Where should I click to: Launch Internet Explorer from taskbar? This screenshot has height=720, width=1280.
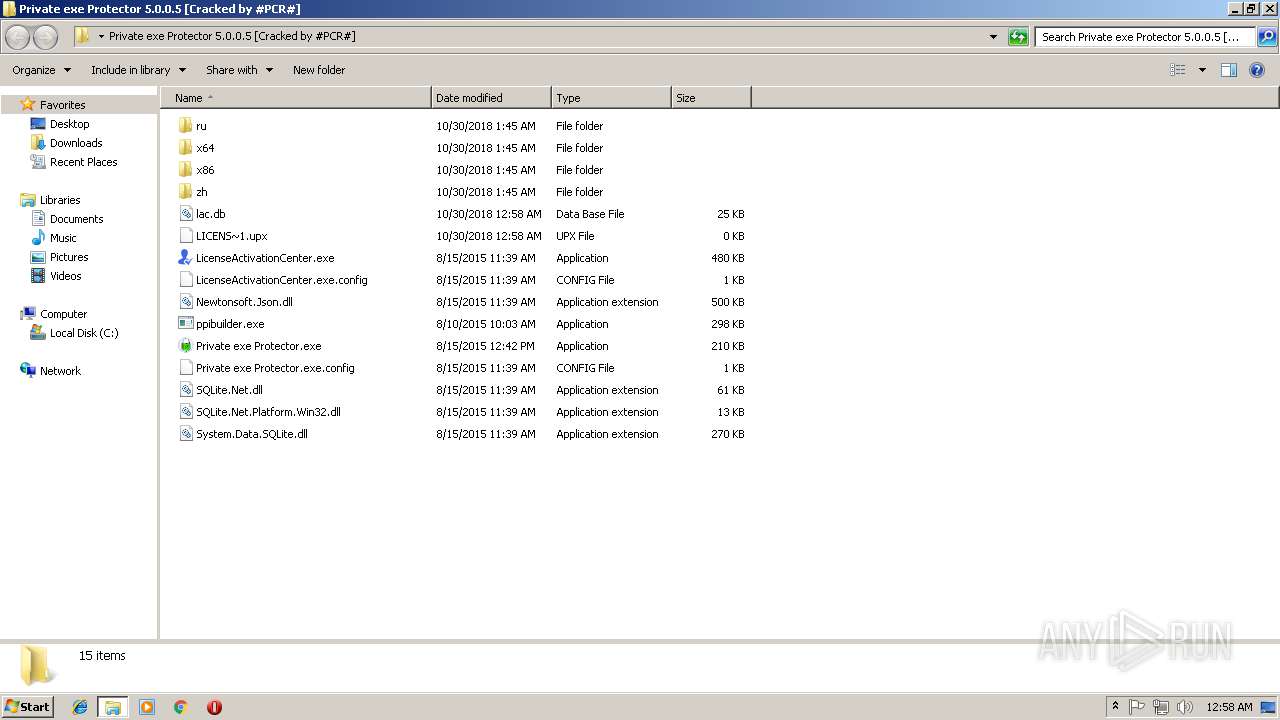[x=80, y=707]
